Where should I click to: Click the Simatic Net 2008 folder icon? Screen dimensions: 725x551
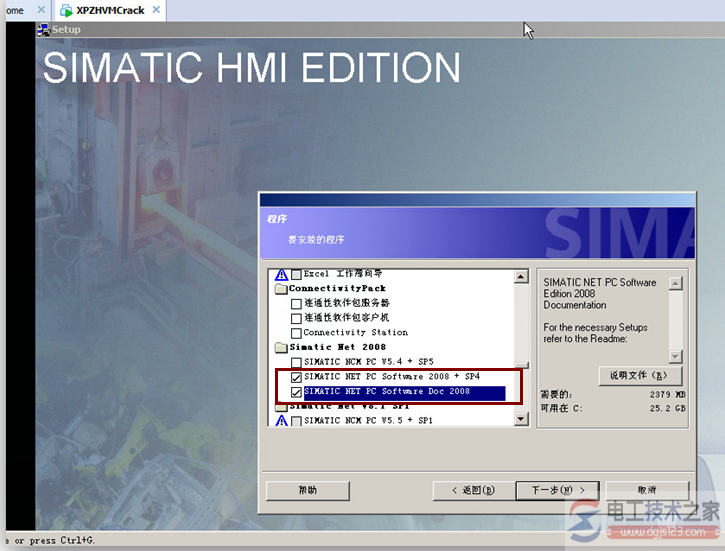click(281, 348)
